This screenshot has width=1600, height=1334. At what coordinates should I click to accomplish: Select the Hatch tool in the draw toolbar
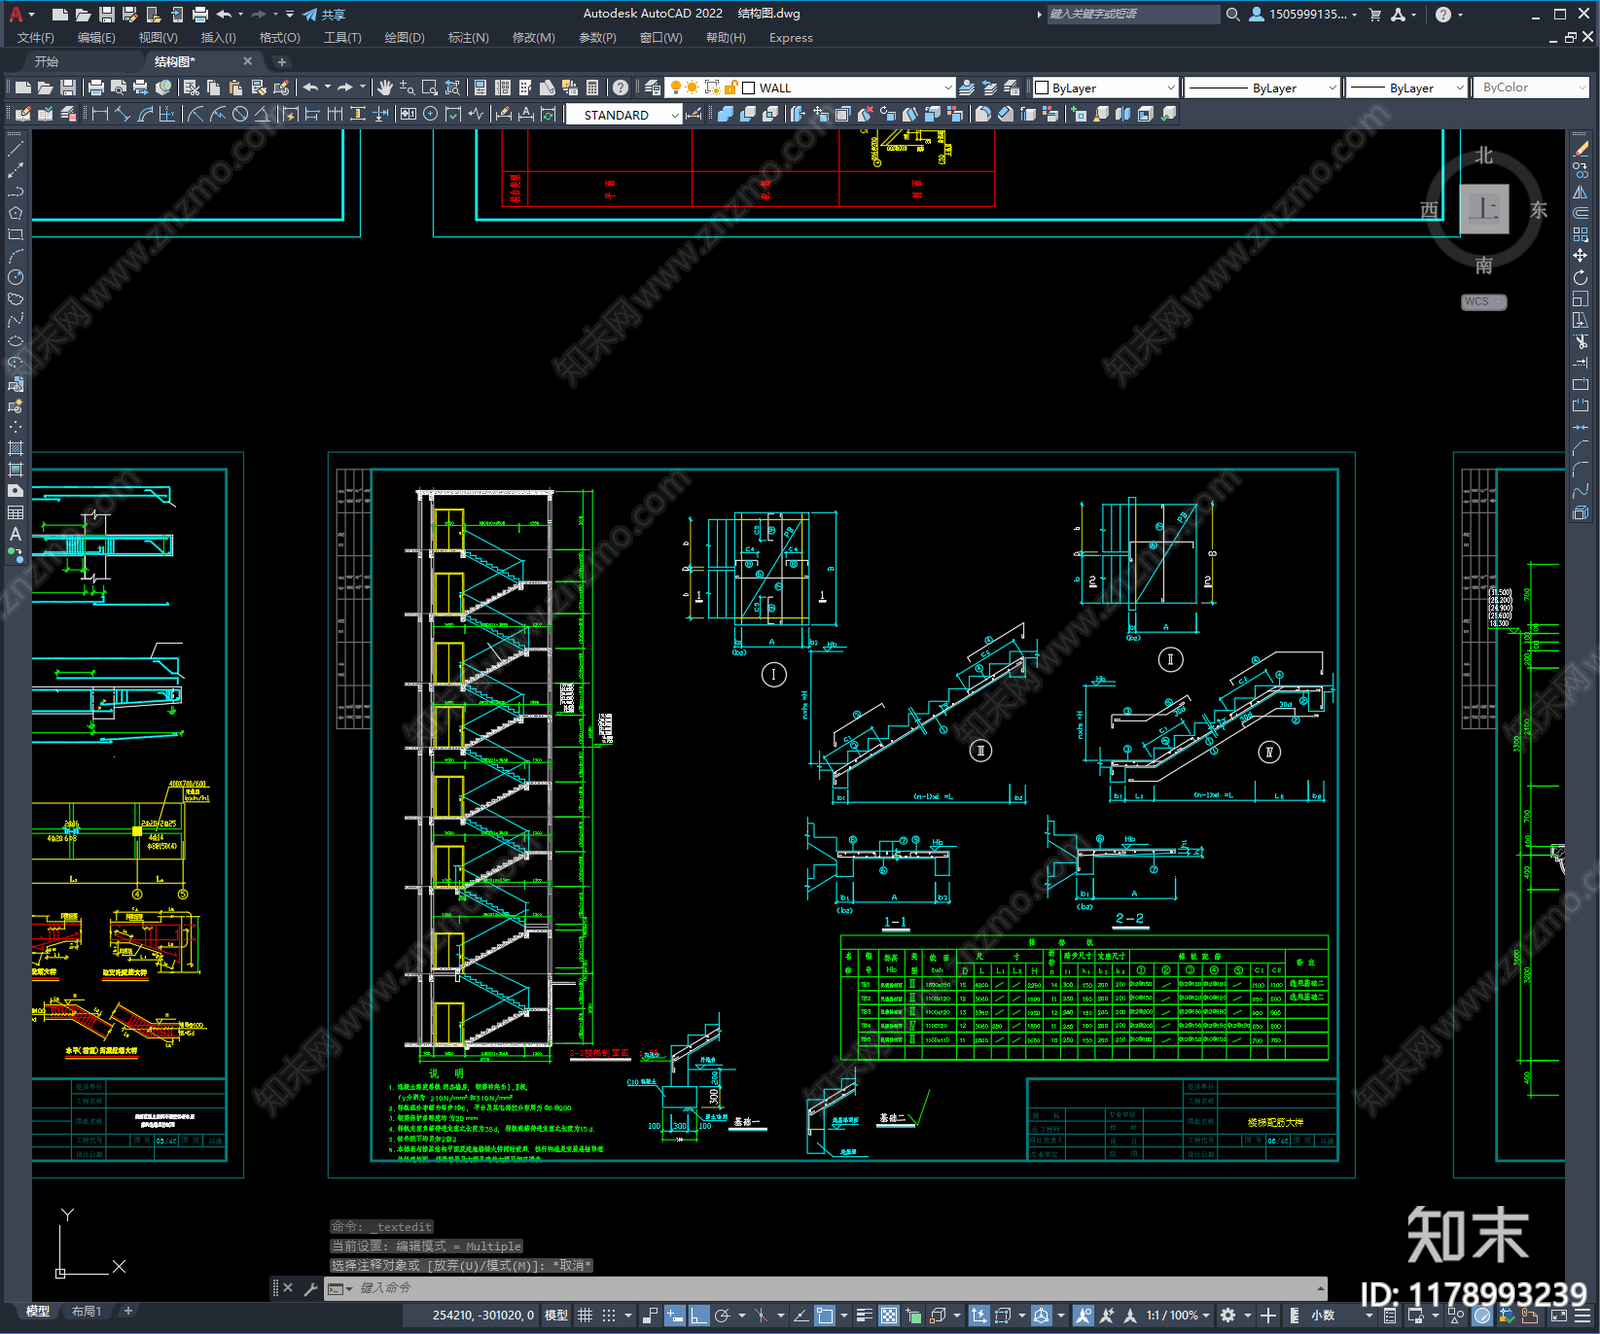click(15, 448)
